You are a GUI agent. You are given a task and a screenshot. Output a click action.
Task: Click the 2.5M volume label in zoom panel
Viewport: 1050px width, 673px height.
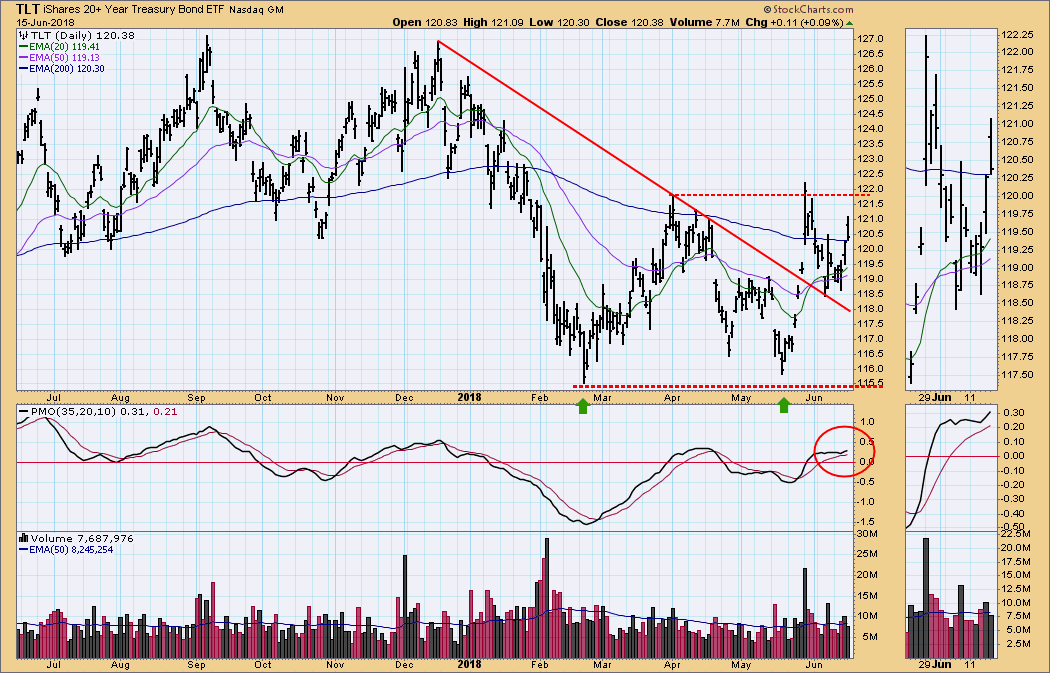click(x=1019, y=644)
